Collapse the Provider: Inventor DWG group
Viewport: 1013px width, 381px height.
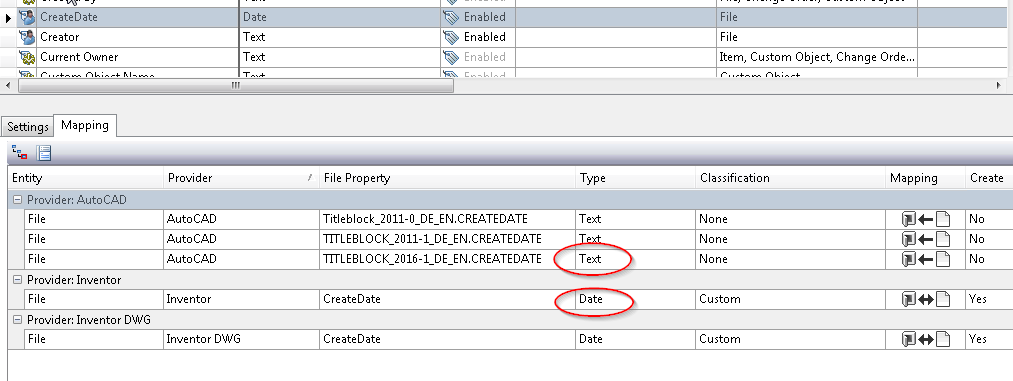17,320
